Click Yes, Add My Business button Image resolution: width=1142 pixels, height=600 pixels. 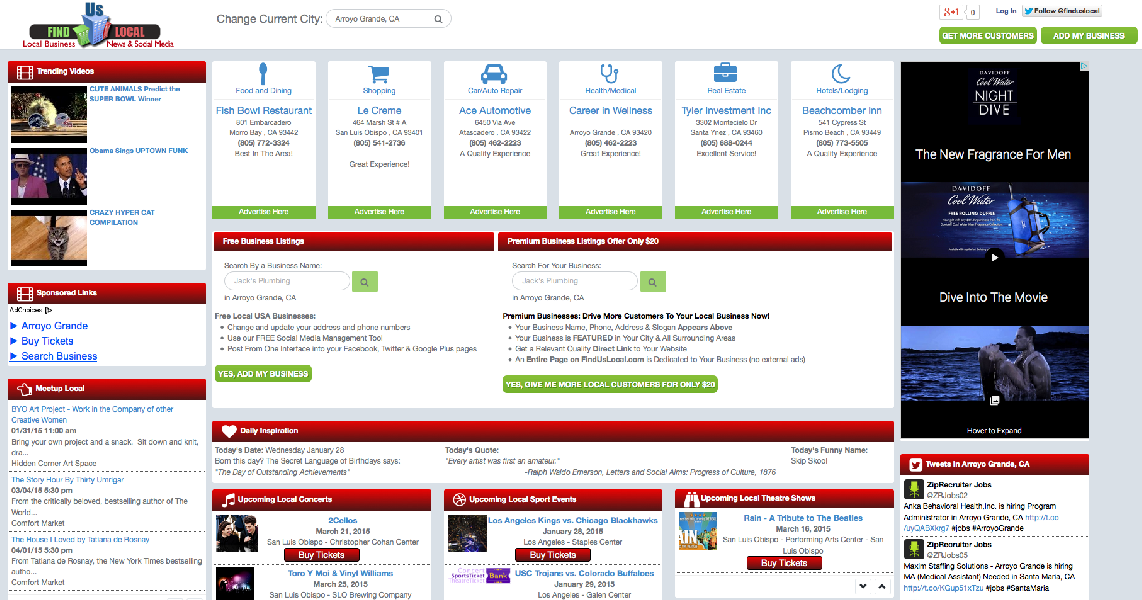click(263, 374)
